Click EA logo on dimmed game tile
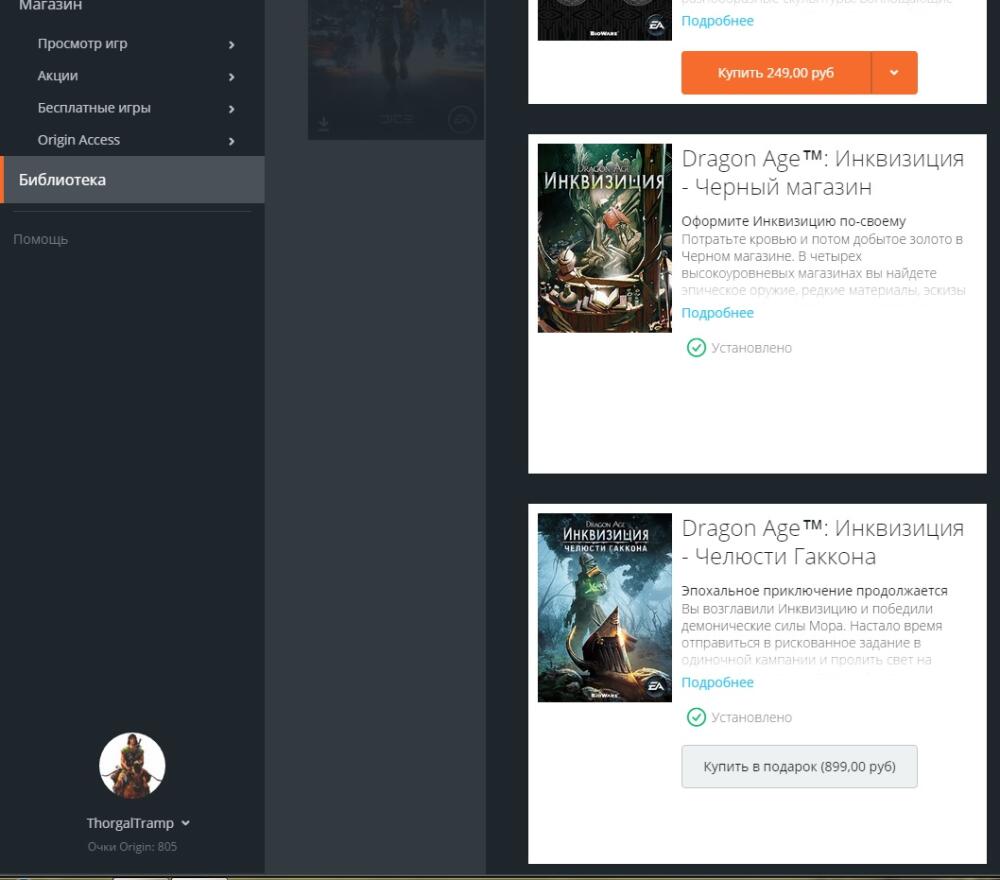1000x880 pixels. coord(461,119)
